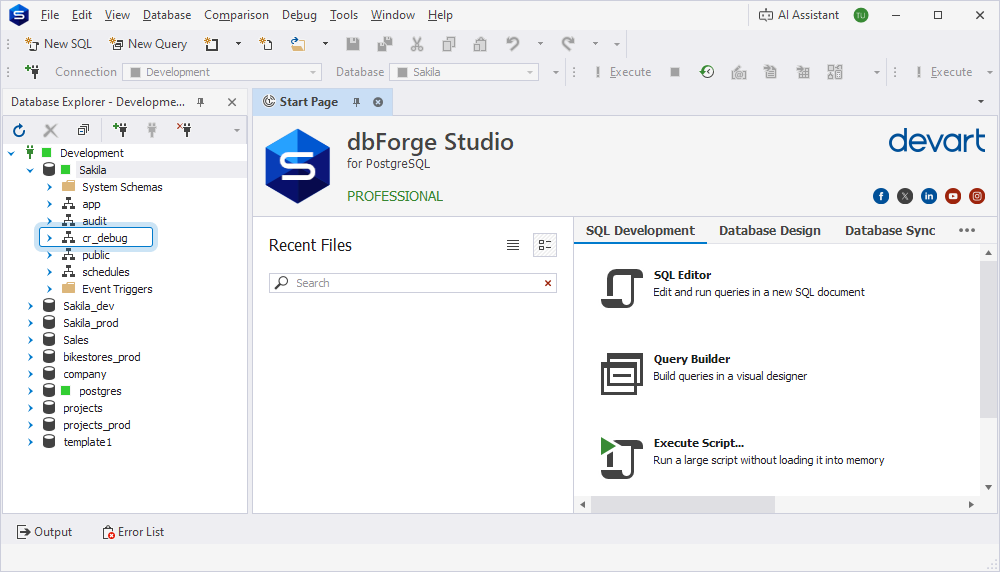Open the Output panel
This screenshot has height=572, width=1000.
[x=44, y=532]
